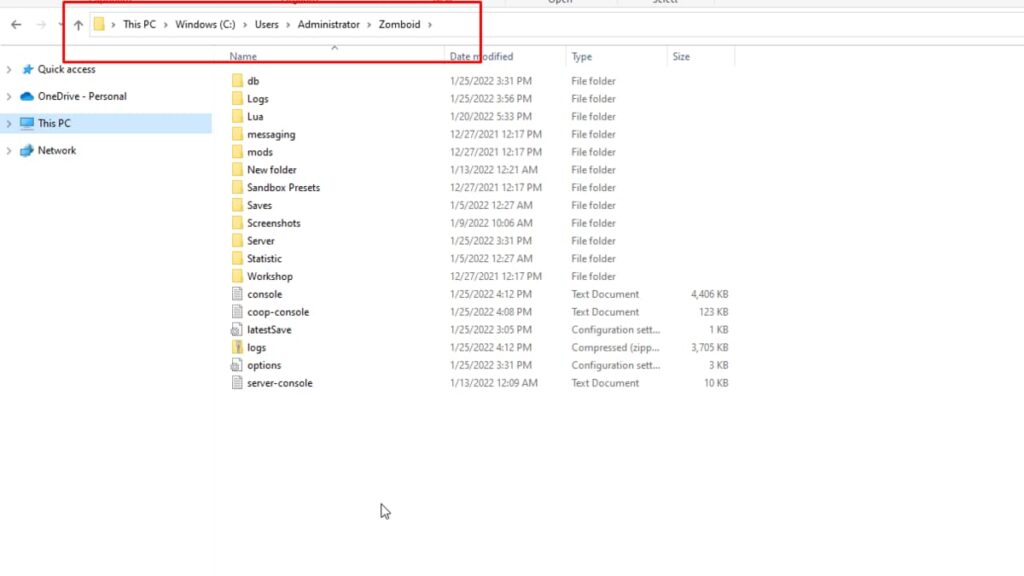Expand the Quick access tree node
Screen dimensions: 1024x576
coord(9,69)
